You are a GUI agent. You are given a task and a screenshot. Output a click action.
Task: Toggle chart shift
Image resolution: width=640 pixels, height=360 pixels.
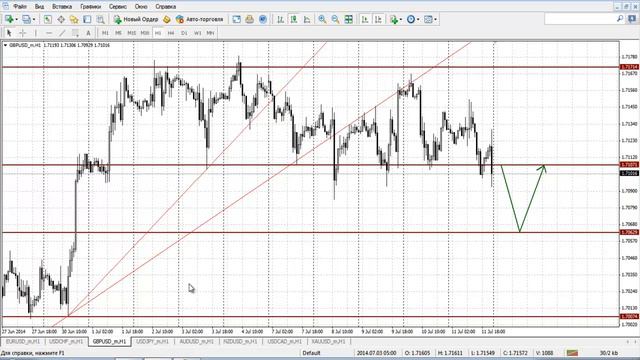coord(378,19)
